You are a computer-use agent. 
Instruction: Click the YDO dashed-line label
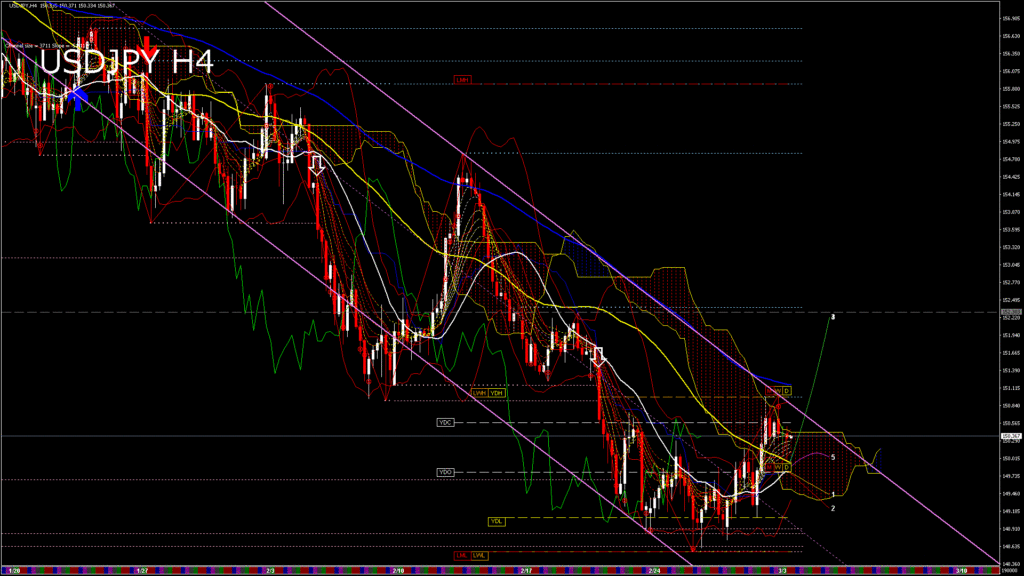(x=445, y=472)
